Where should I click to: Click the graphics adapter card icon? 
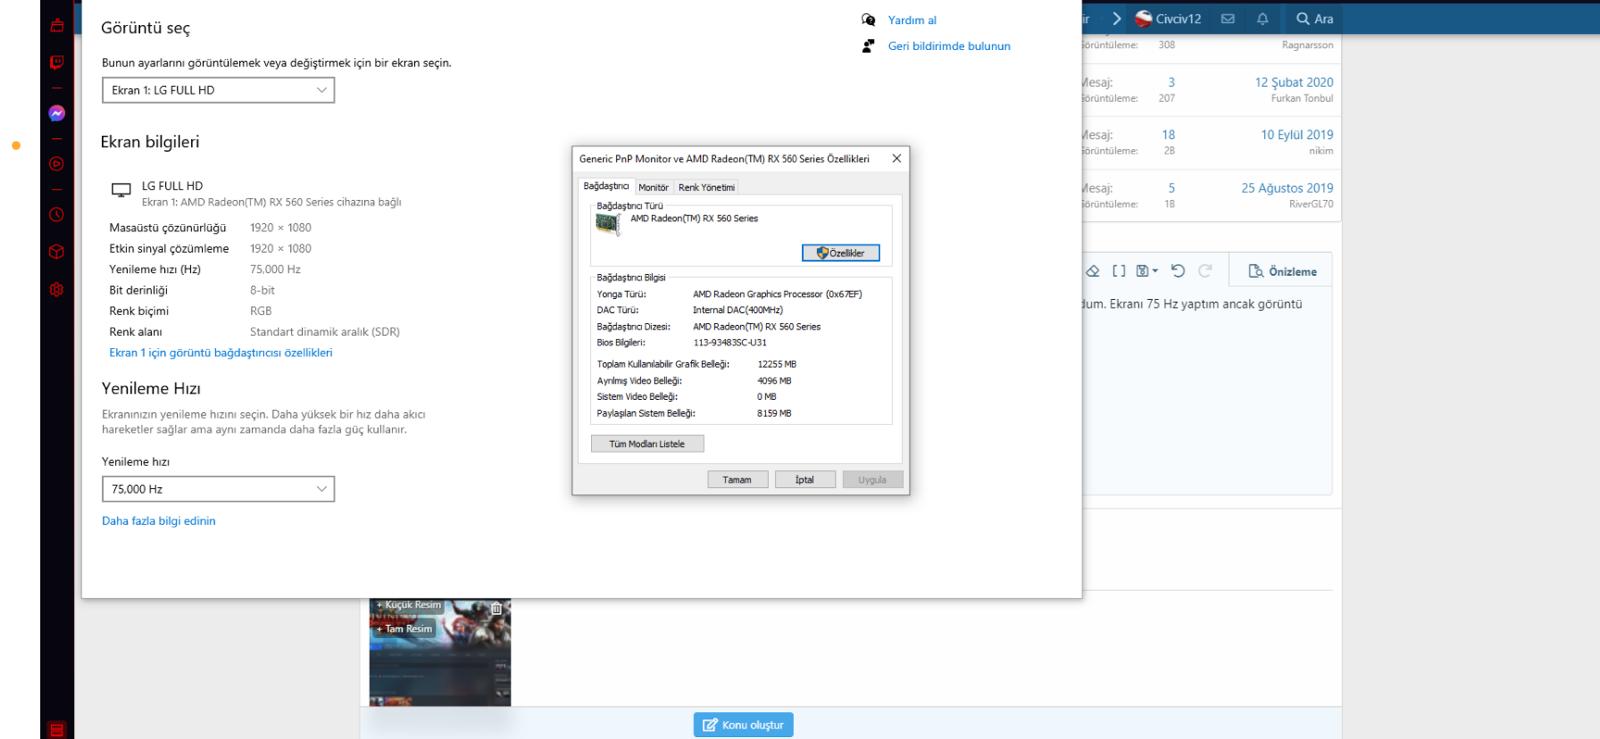[x=607, y=224]
